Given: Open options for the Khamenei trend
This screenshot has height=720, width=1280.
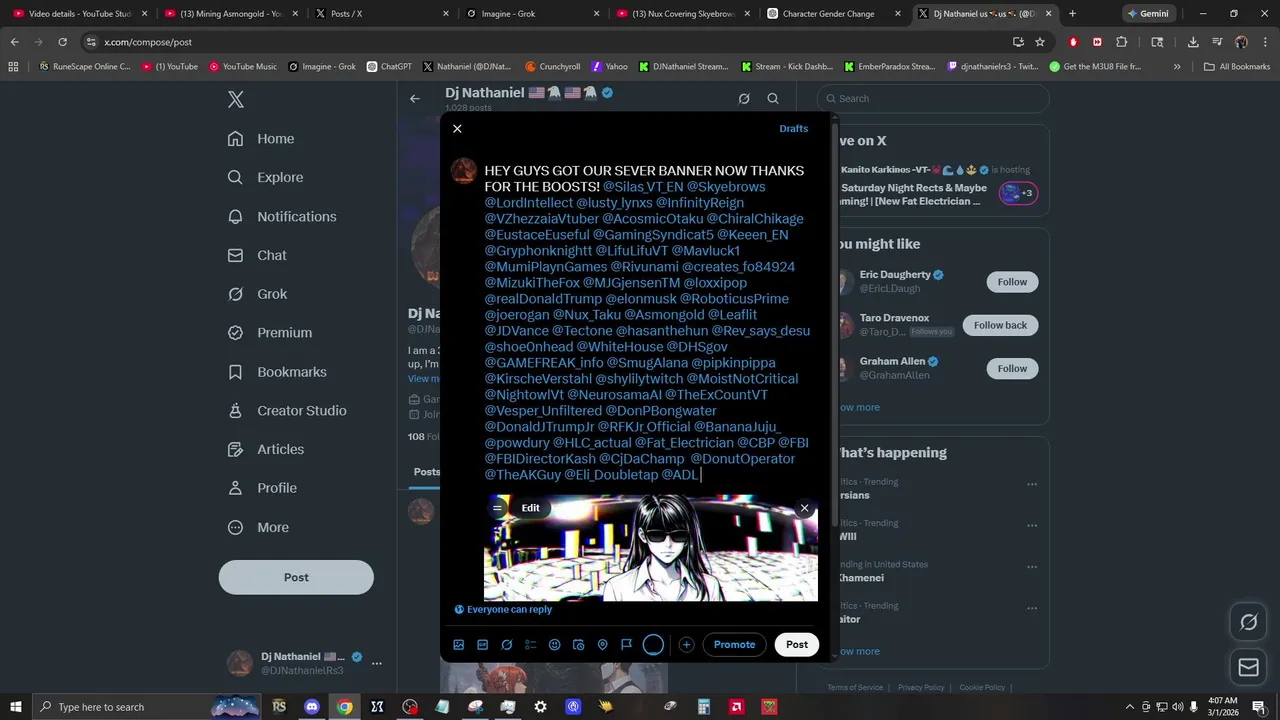Looking at the screenshot, I should point(1032,567).
